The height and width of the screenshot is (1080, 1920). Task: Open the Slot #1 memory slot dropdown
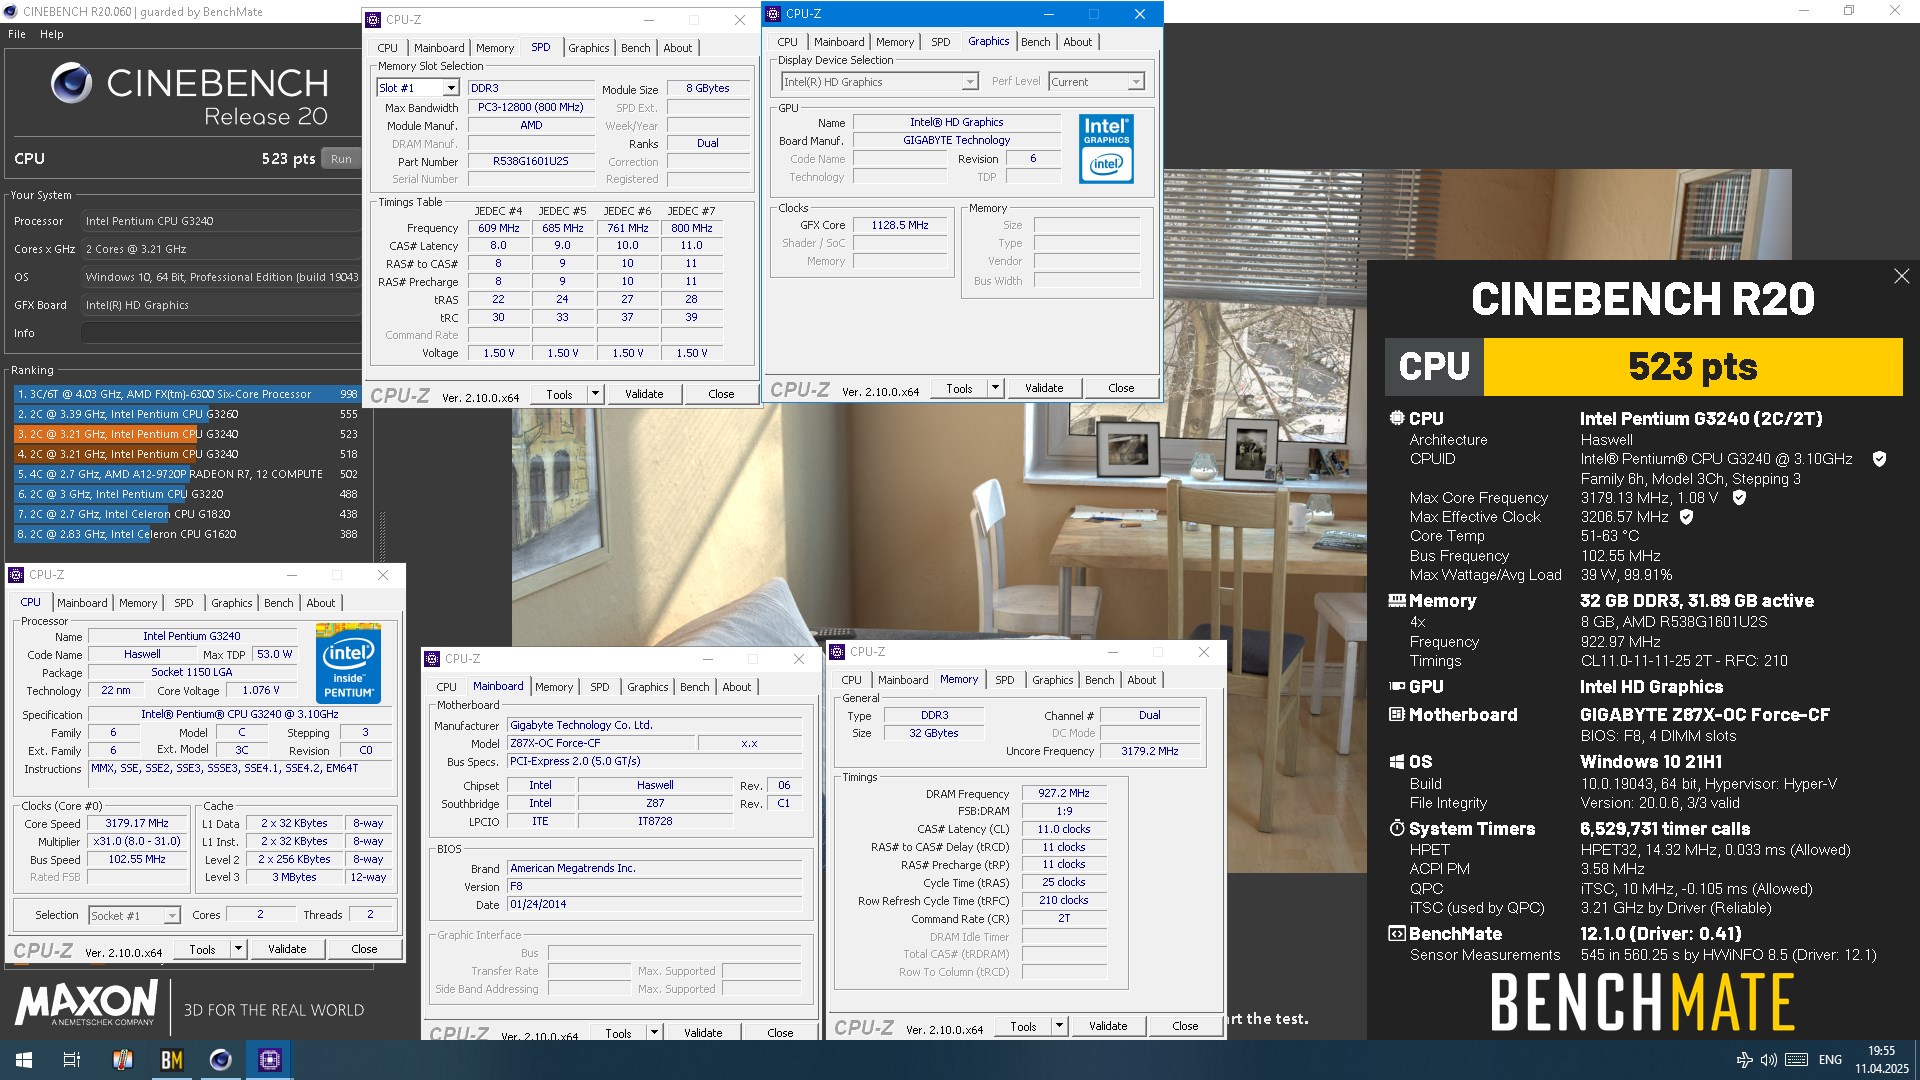(x=451, y=88)
